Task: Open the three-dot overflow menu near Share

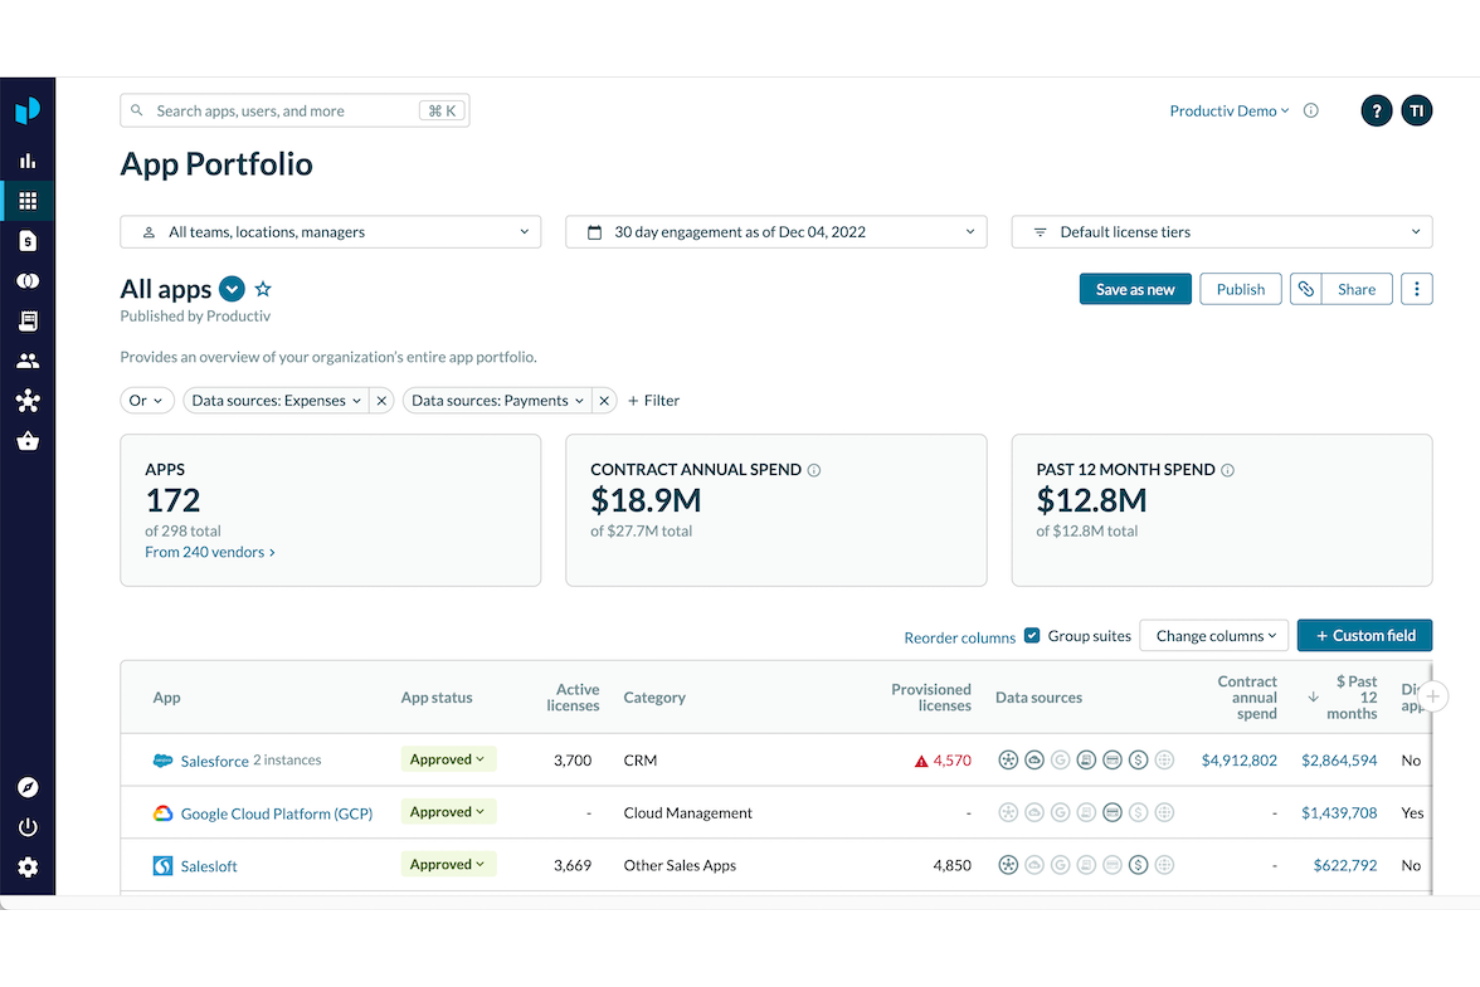Action: point(1417,288)
